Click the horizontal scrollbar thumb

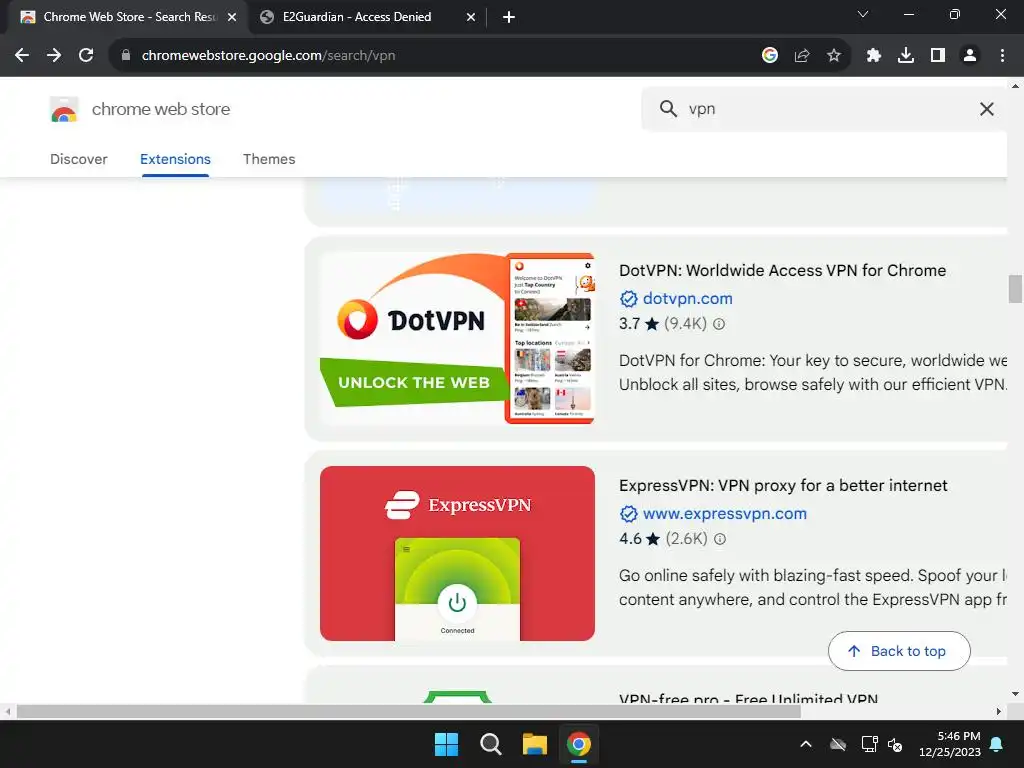409,711
